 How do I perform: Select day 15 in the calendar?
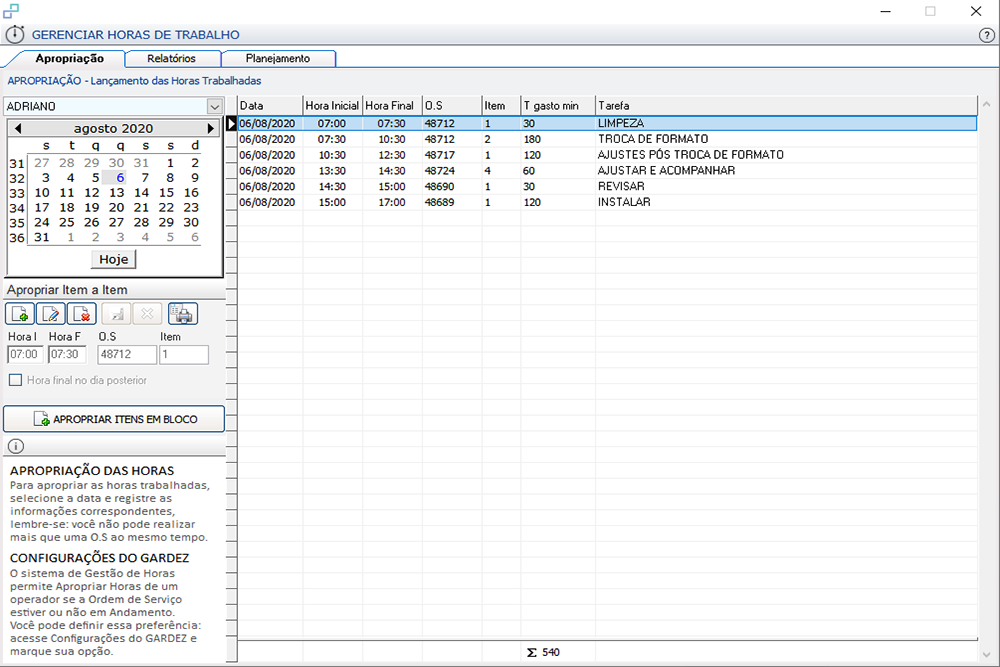pyautogui.click(x=166, y=193)
